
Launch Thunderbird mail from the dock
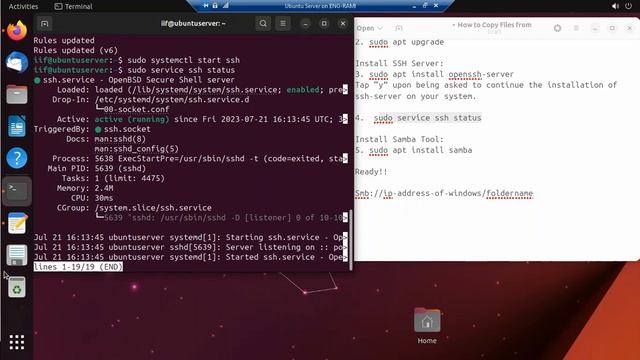click(17, 62)
